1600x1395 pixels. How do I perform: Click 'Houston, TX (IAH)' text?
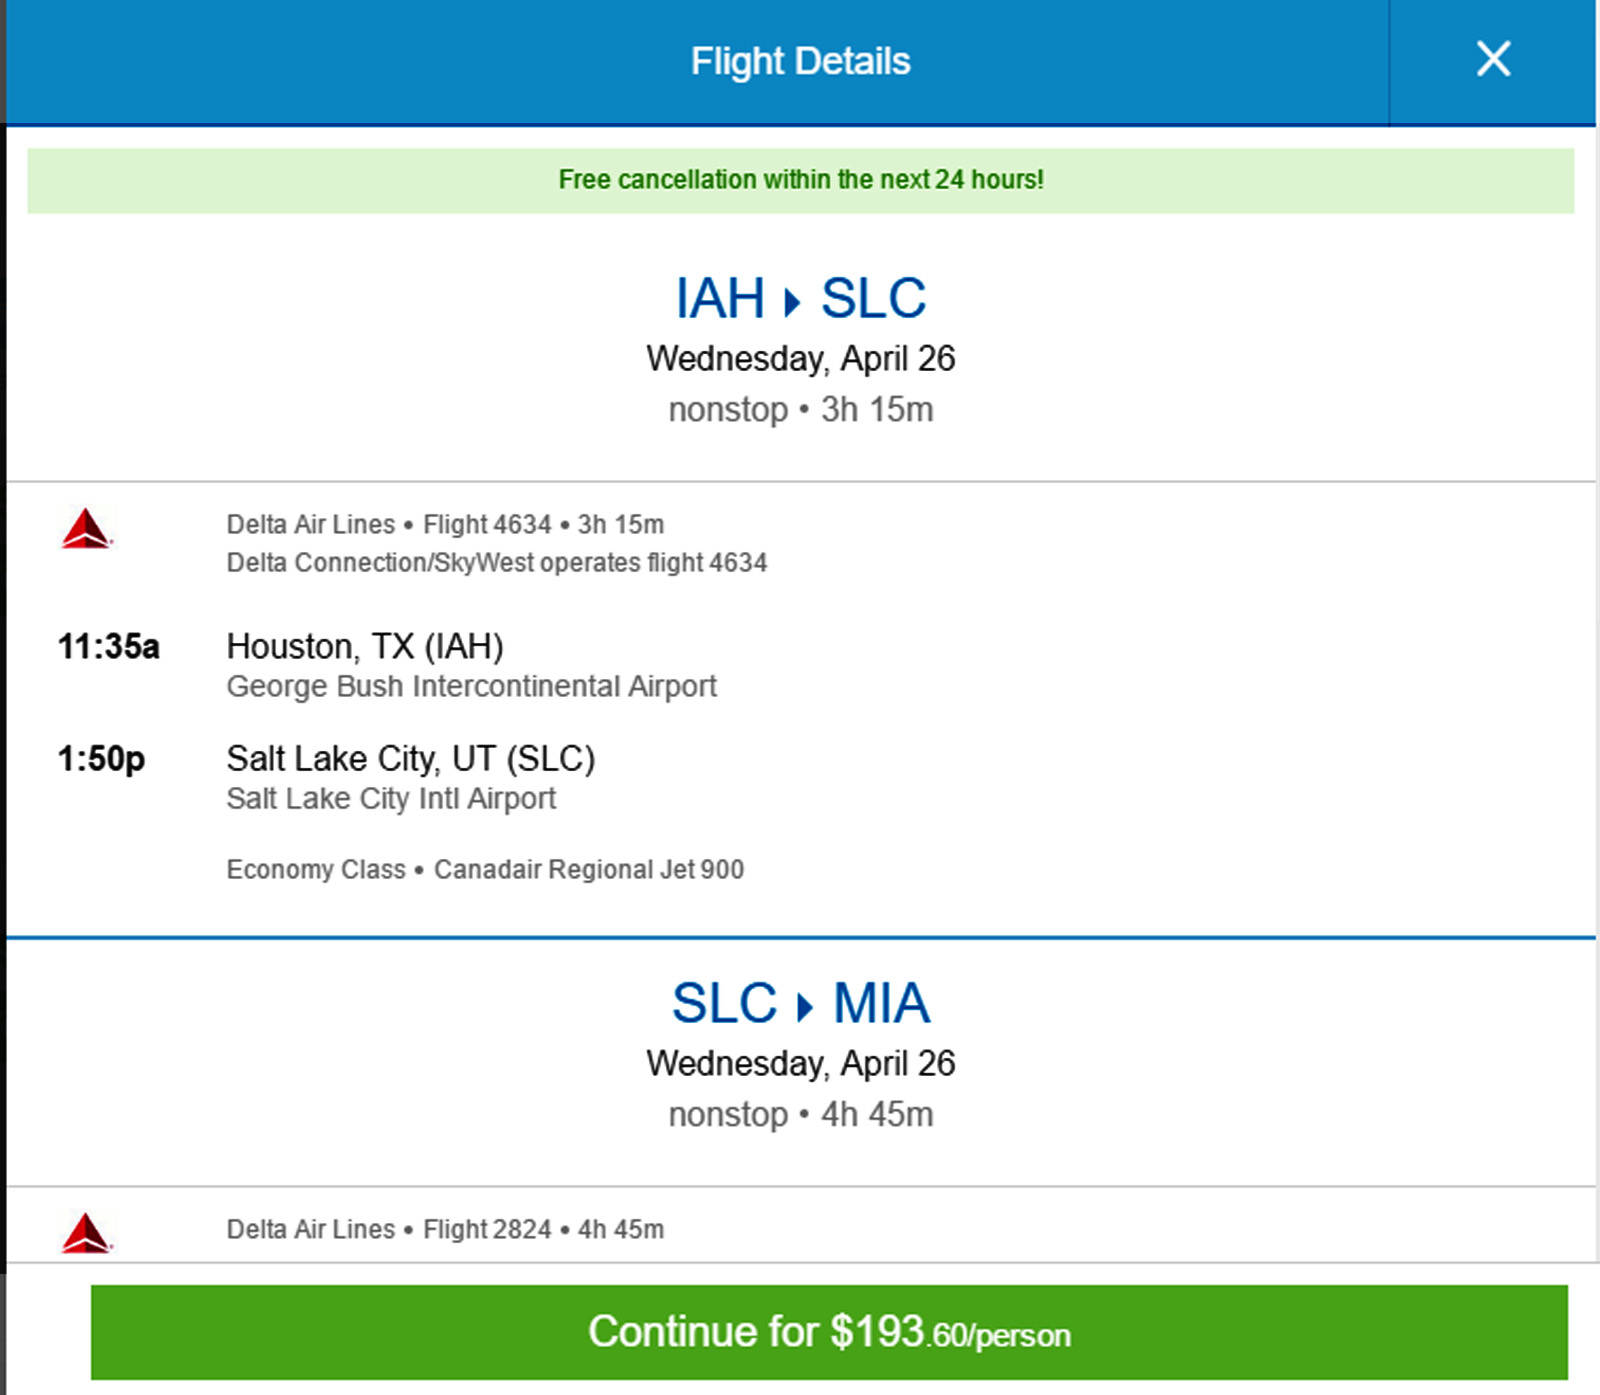pos(365,647)
